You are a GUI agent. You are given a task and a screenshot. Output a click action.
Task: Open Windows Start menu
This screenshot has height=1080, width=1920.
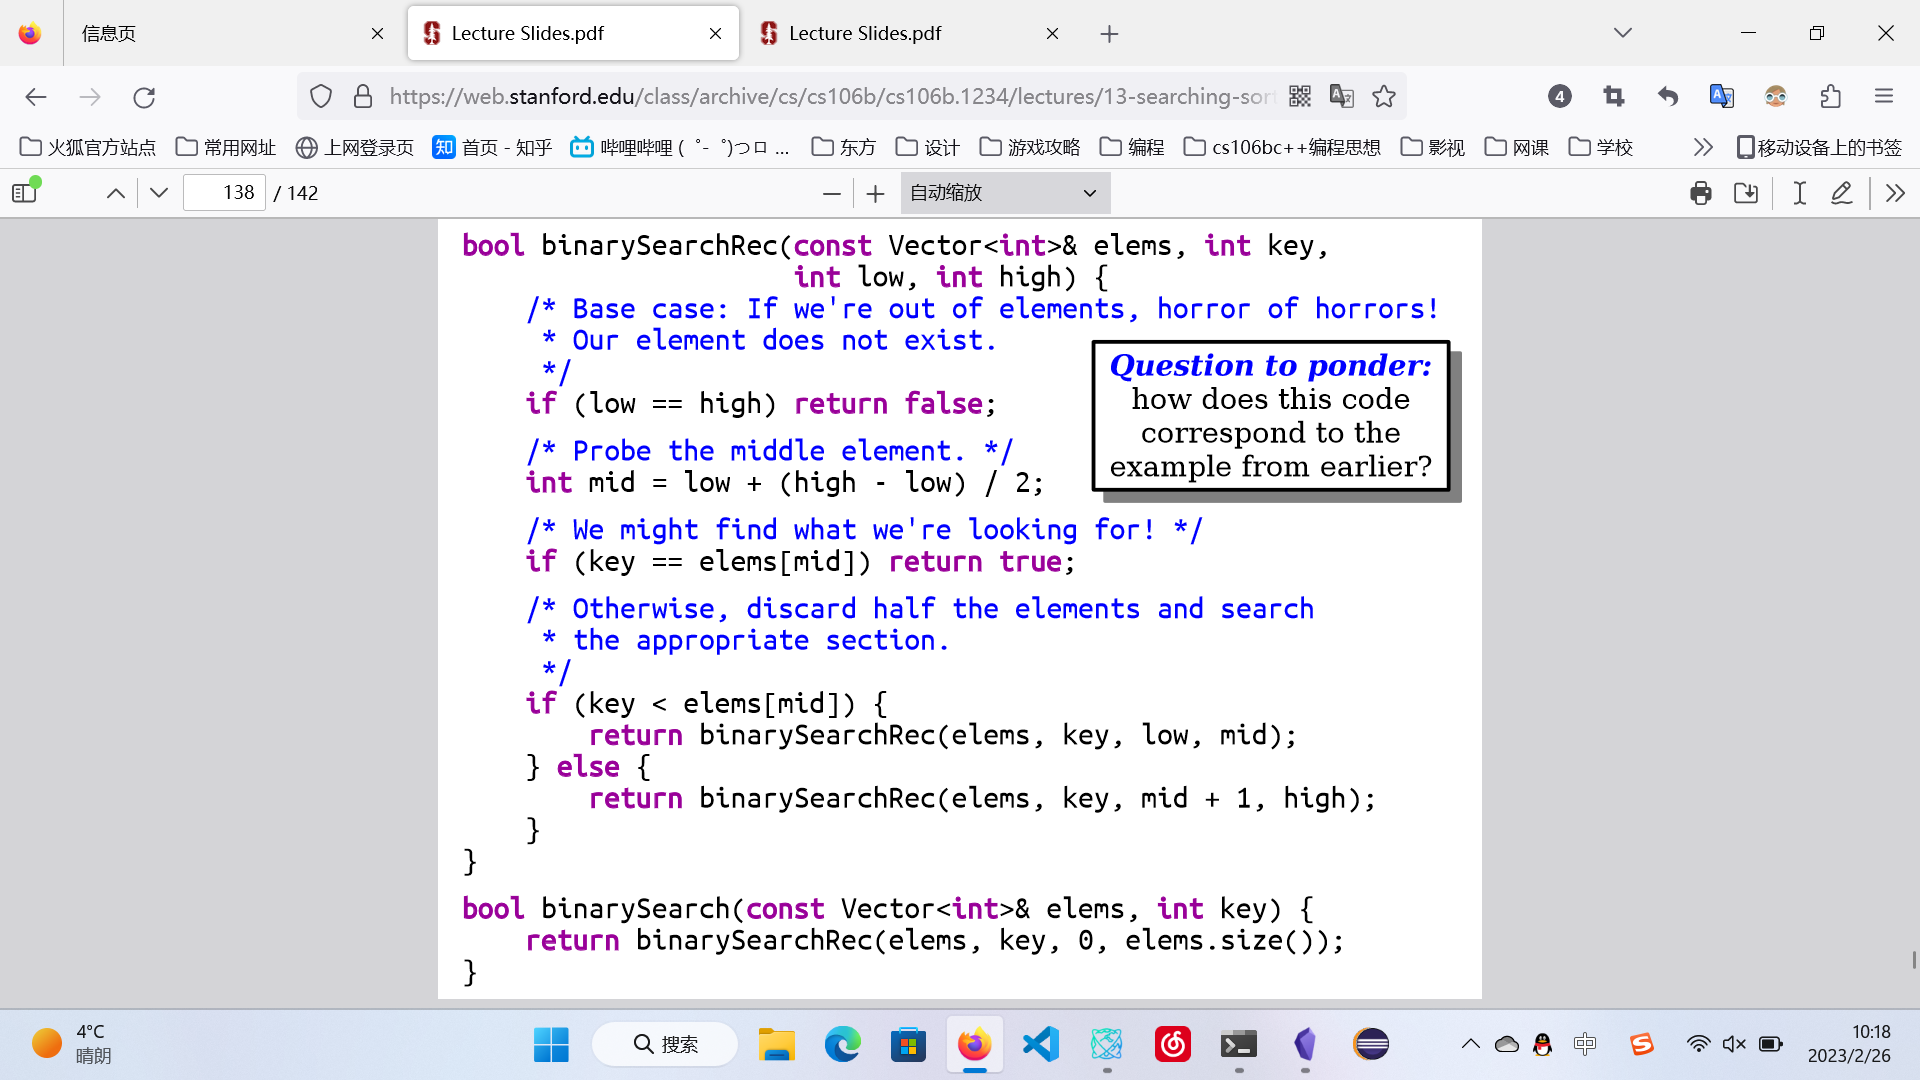(x=551, y=1044)
